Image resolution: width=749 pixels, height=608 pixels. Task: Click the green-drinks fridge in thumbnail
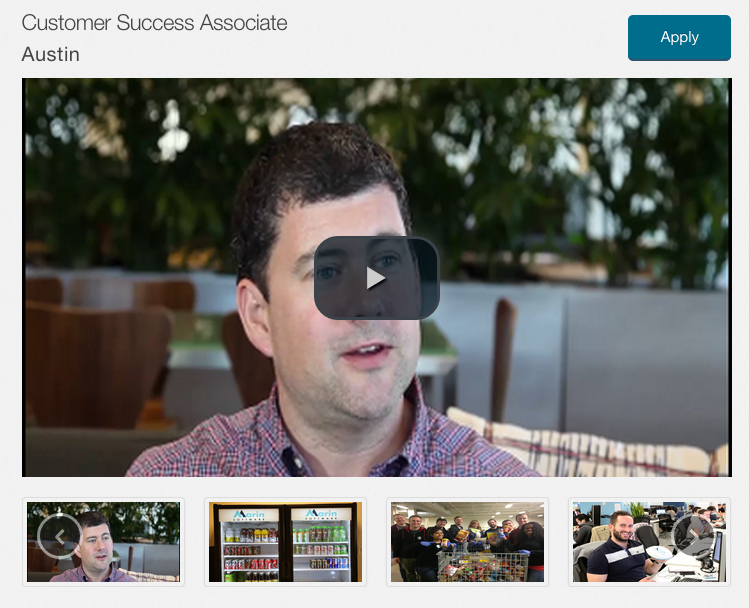point(321,542)
